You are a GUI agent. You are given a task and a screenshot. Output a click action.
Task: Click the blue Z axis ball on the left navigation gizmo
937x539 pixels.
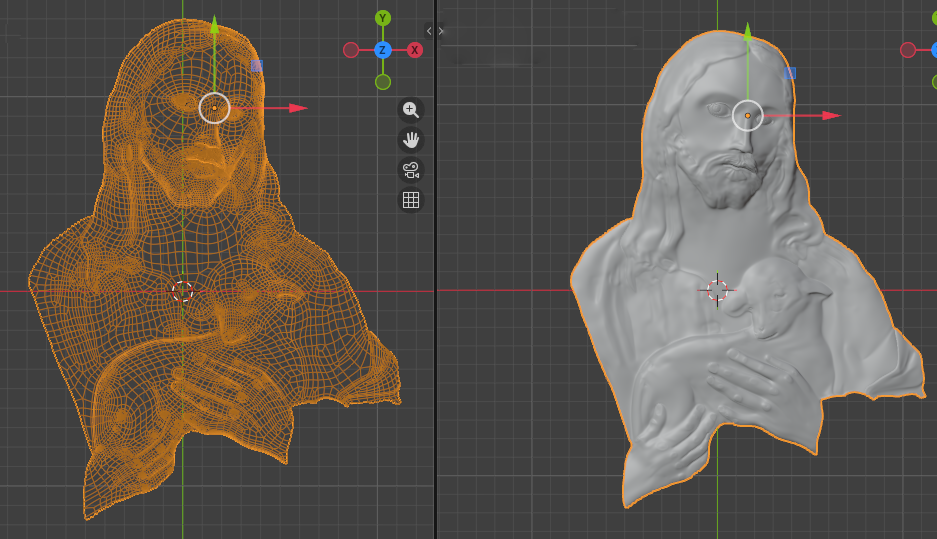pyautogui.click(x=383, y=50)
